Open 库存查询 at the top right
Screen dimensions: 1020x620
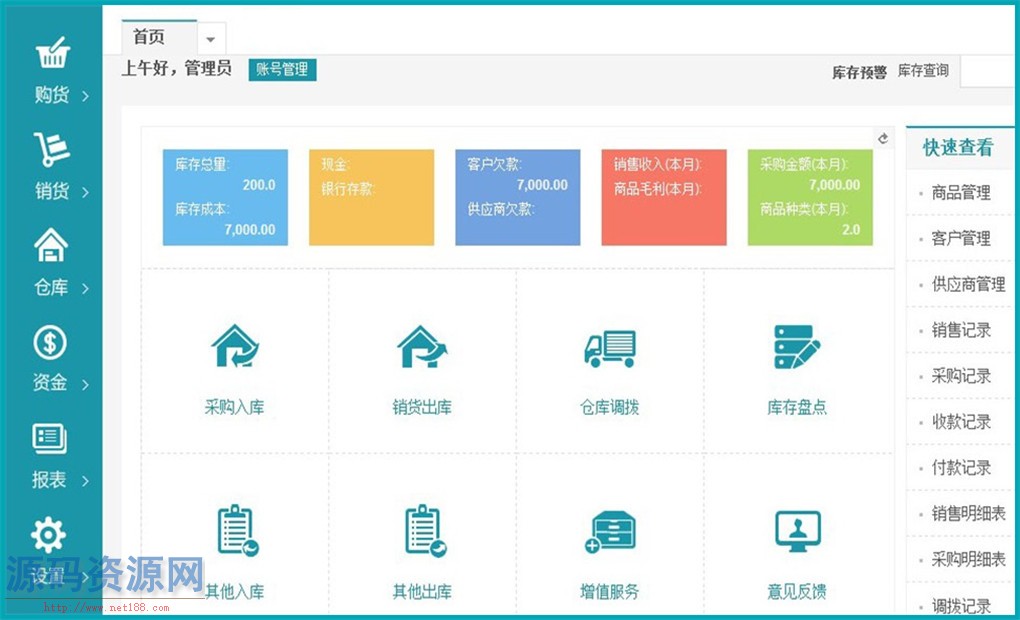tap(923, 72)
